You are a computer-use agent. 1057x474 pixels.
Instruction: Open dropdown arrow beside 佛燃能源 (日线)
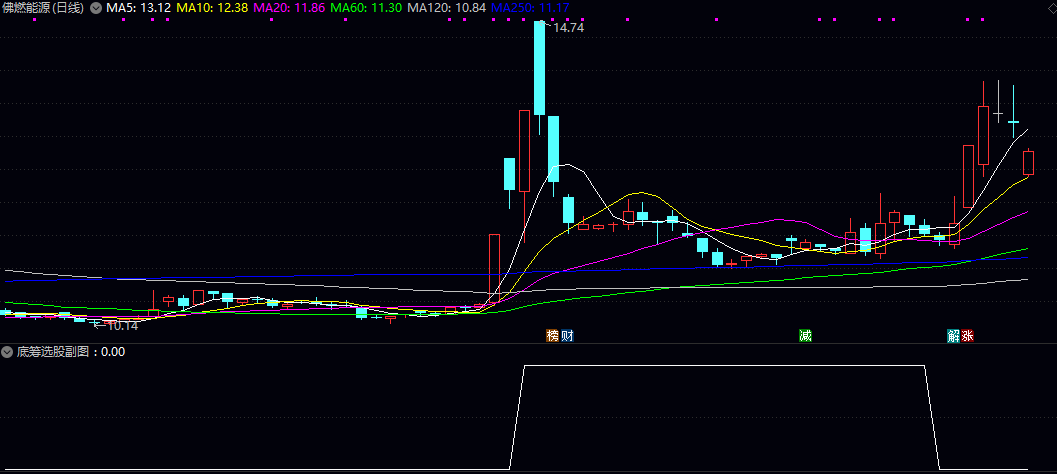click(x=95, y=8)
